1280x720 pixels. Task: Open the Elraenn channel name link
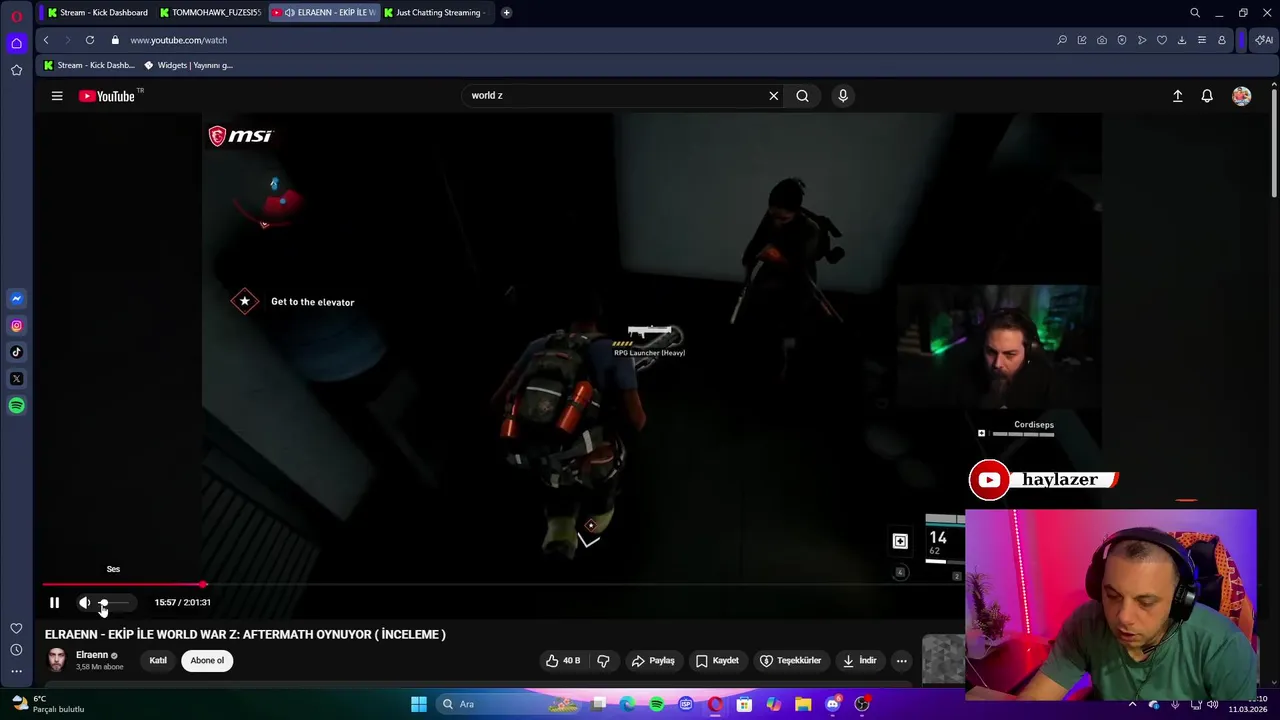(x=92, y=655)
